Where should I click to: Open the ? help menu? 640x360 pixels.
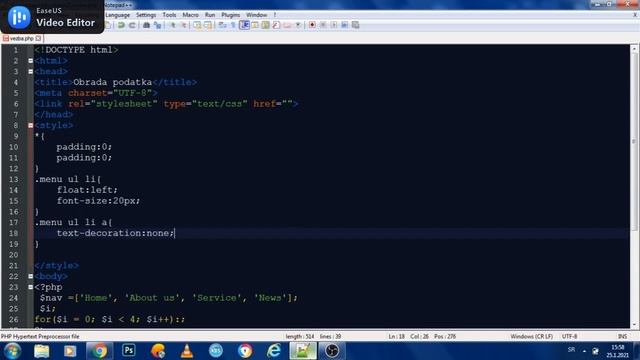pyautogui.click(x=275, y=15)
